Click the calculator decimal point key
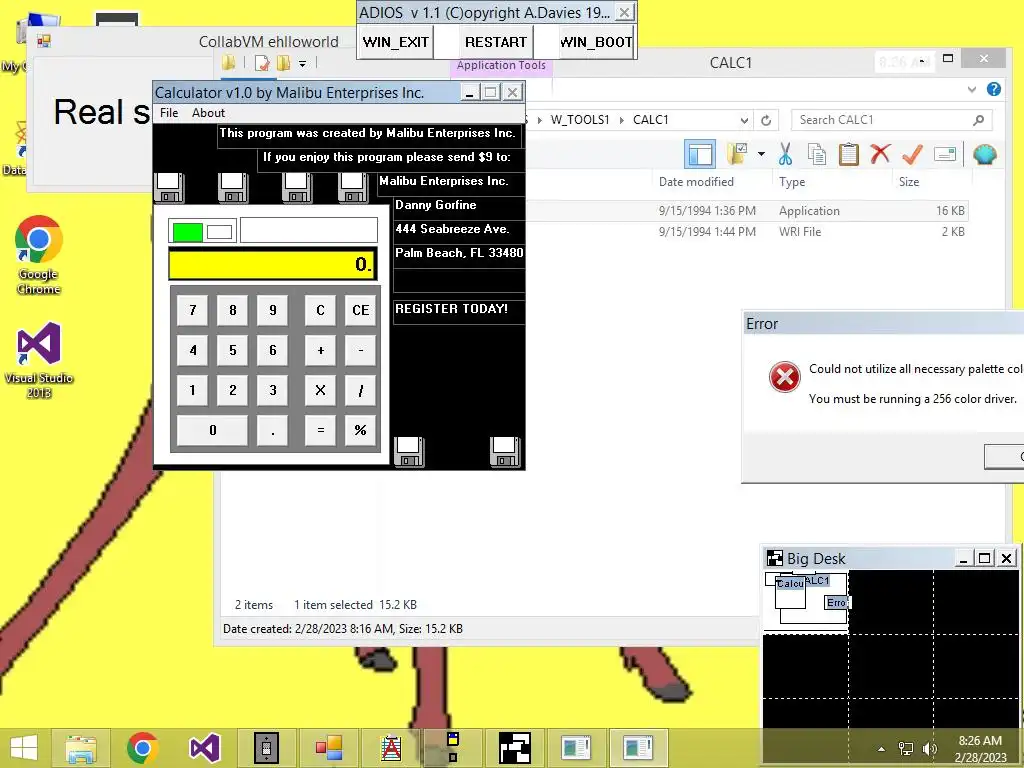The image size is (1024, 768). pyautogui.click(x=273, y=430)
